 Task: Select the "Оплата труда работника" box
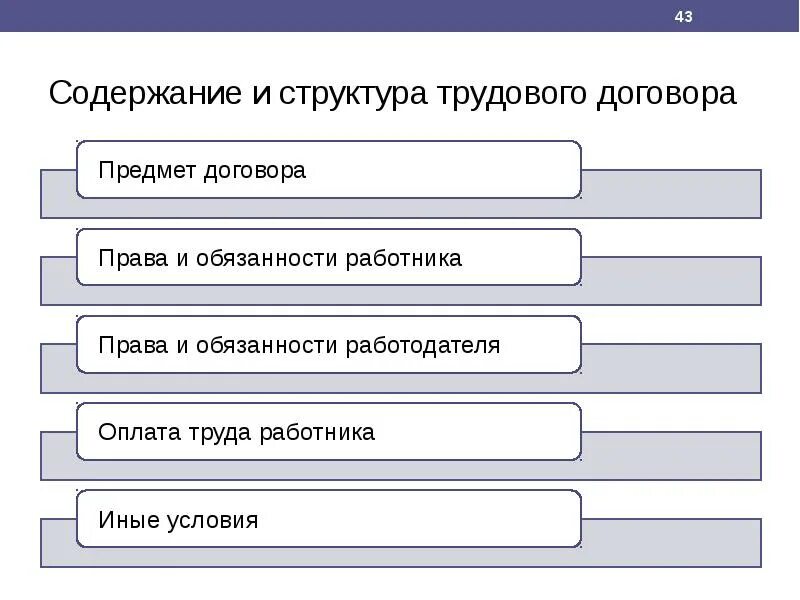coord(329,432)
